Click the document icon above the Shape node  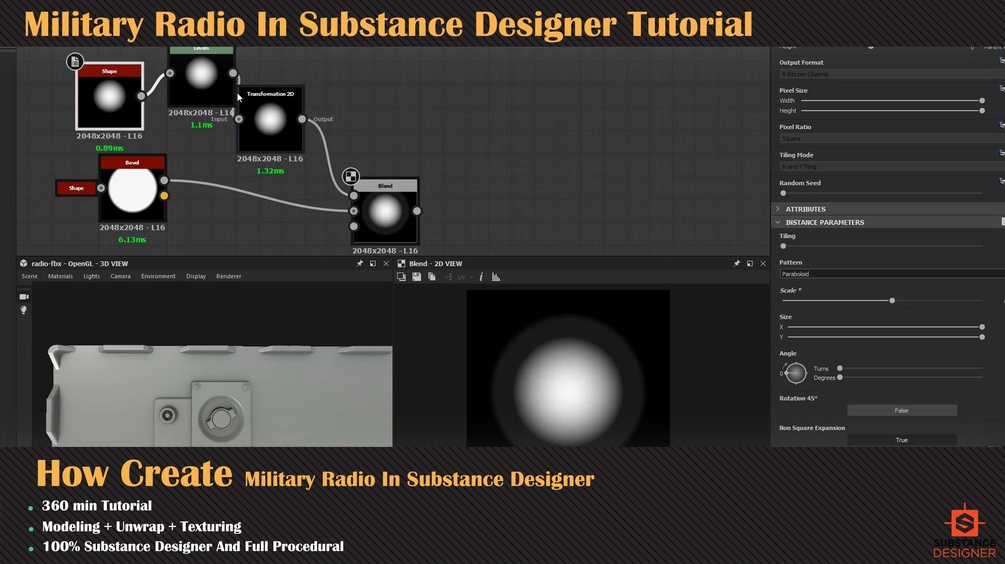(75, 62)
